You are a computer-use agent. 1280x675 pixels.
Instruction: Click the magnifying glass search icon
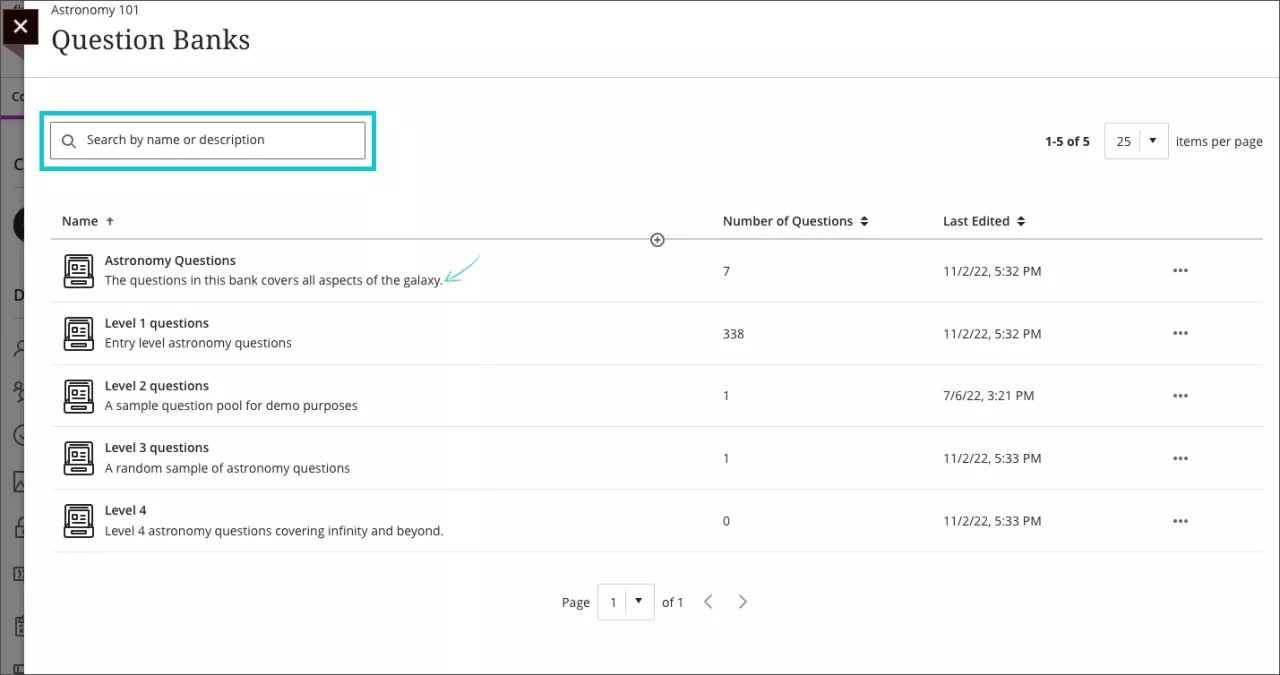(x=68, y=140)
